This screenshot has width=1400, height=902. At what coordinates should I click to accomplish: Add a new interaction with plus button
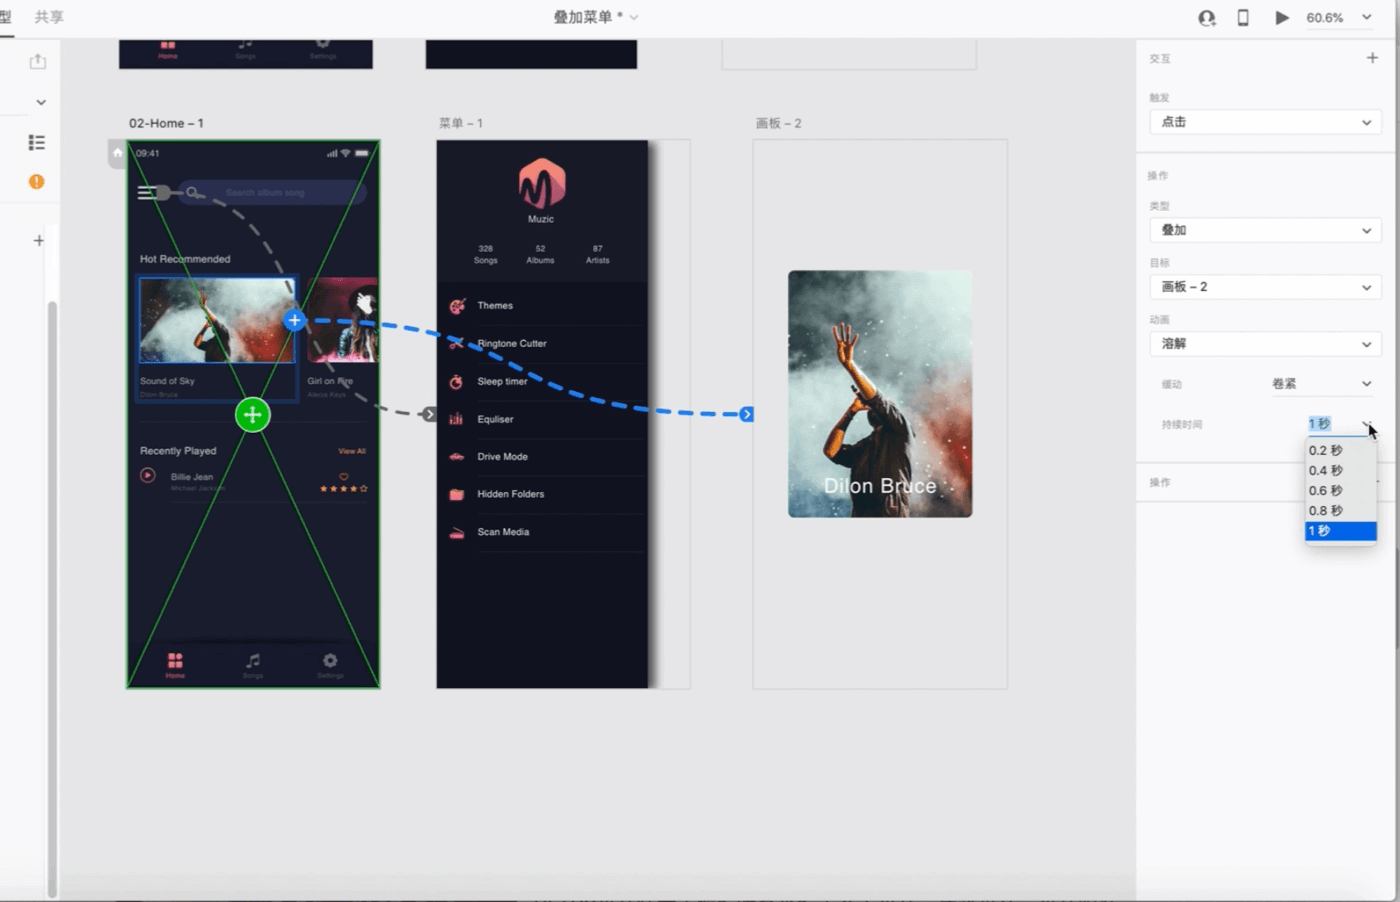pyautogui.click(x=1372, y=58)
